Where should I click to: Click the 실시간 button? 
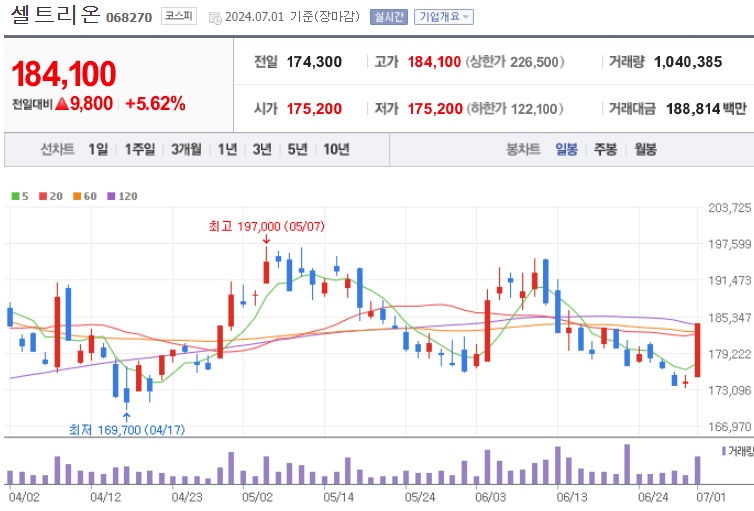click(389, 17)
